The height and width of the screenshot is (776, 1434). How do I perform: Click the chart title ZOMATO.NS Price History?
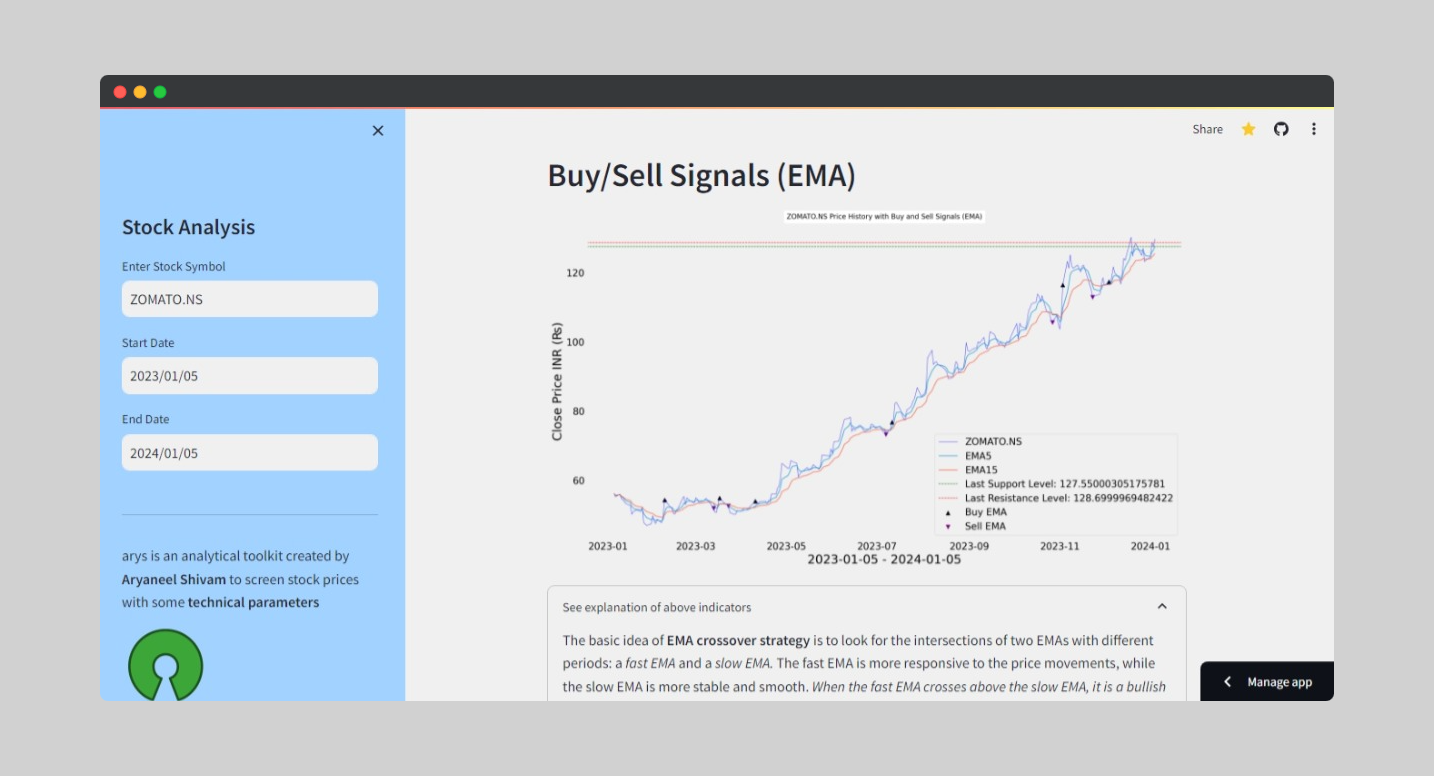(x=884, y=216)
